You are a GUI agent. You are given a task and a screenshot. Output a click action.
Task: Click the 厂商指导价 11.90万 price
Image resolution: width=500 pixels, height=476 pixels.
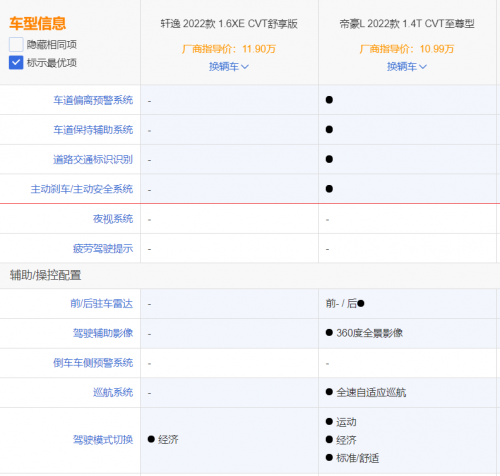pos(229,49)
